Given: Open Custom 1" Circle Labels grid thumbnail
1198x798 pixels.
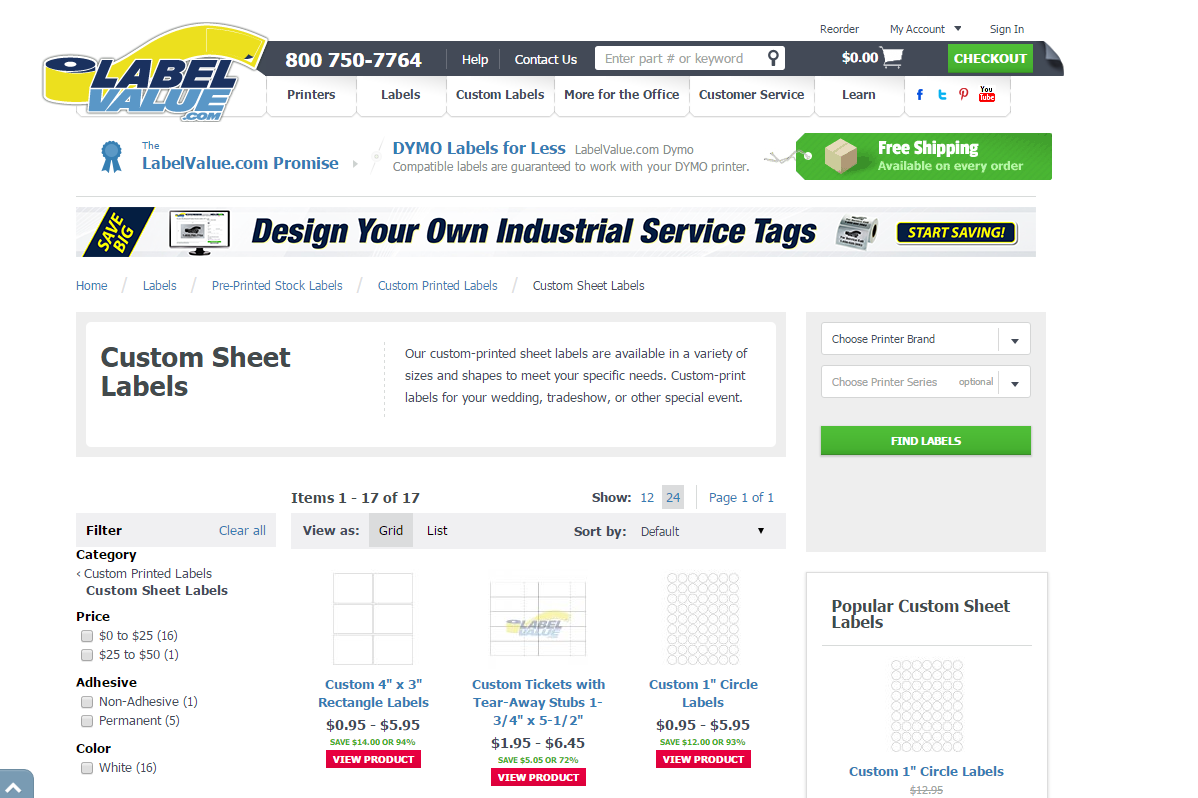Looking at the screenshot, I should (x=703, y=618).
